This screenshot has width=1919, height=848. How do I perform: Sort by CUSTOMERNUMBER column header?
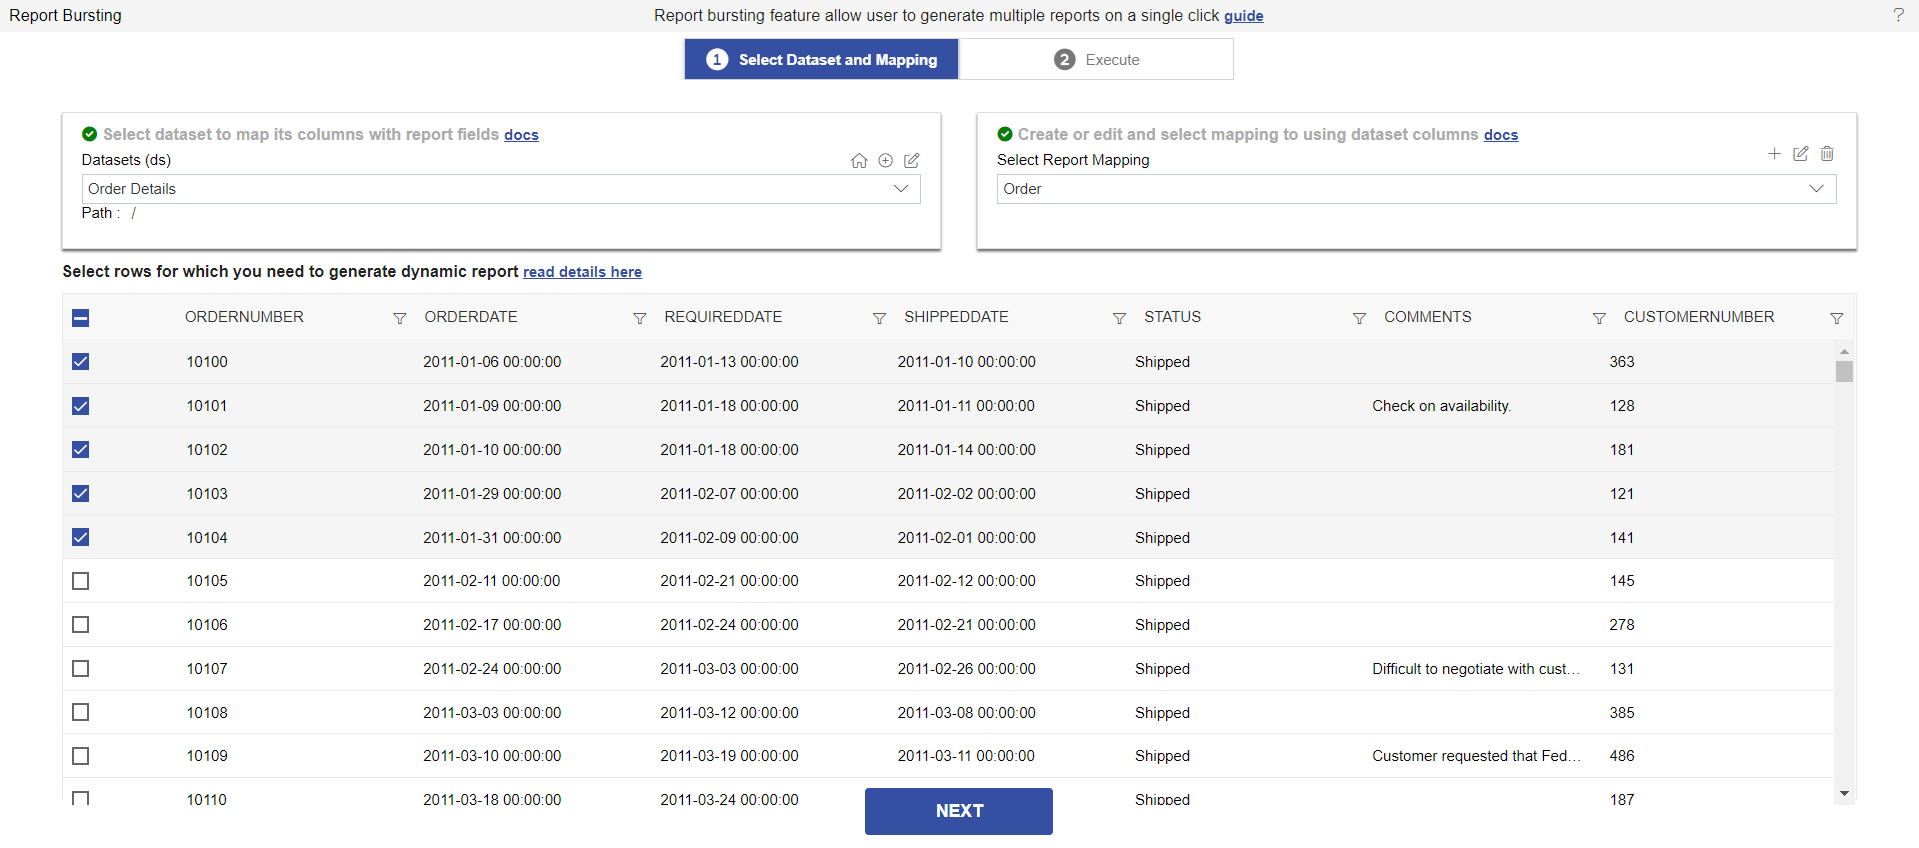1698,317
